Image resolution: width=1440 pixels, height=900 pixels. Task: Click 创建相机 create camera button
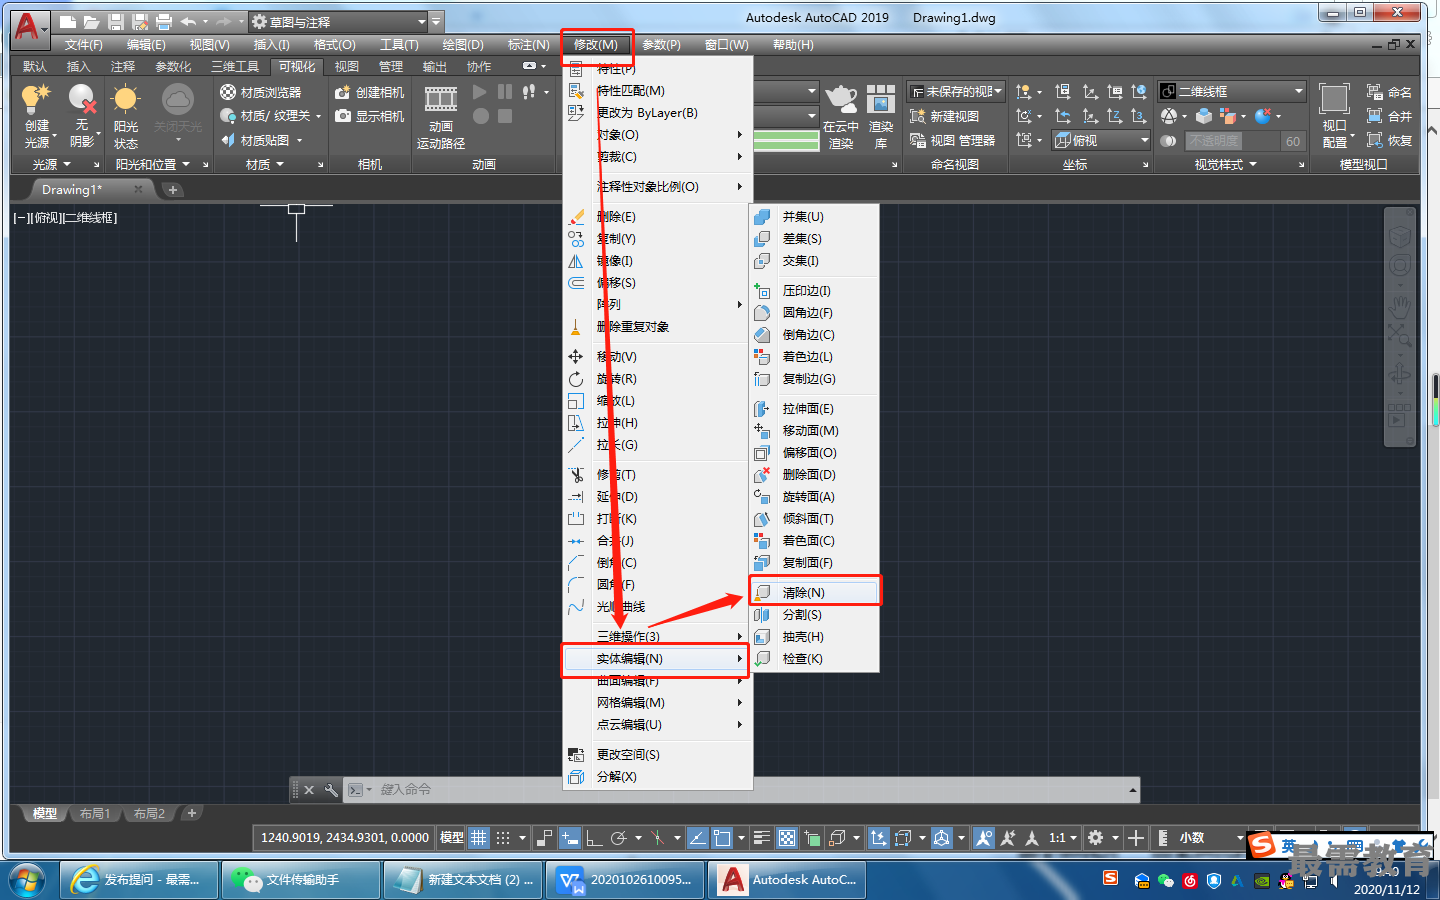pyautogui.click(x=369, y=92)
